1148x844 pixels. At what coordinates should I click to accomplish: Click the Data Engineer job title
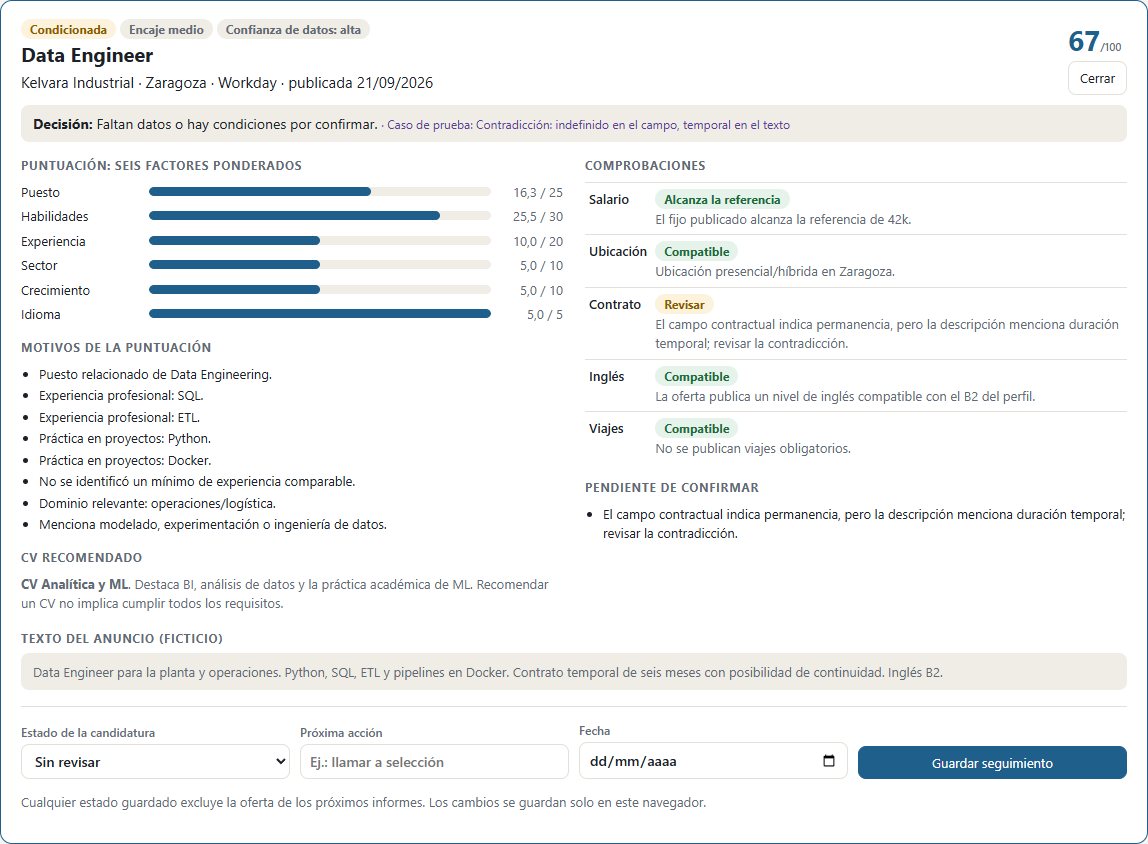87,56
